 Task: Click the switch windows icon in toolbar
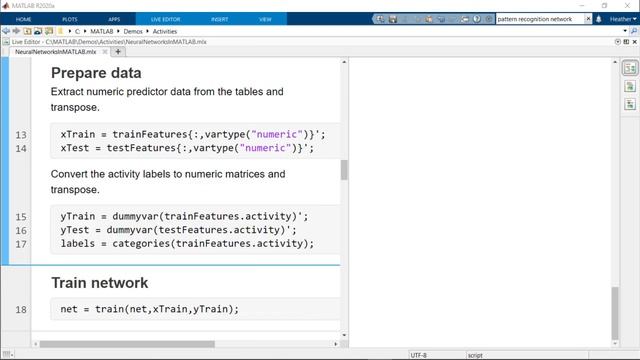465,19
